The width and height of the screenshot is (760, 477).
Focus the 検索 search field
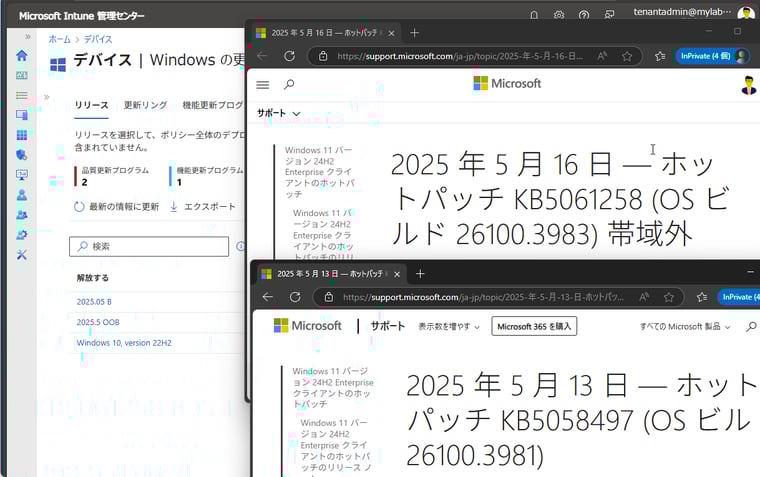149,246
